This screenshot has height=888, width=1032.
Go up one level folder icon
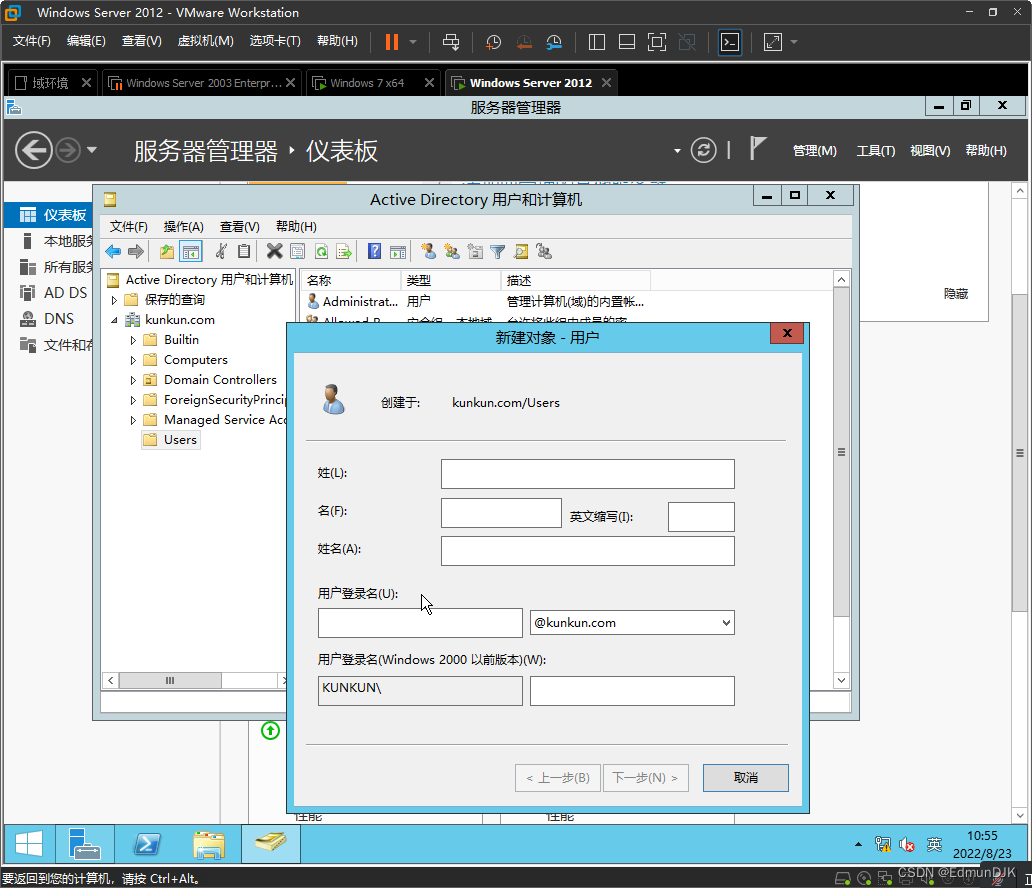pos(167,251)
